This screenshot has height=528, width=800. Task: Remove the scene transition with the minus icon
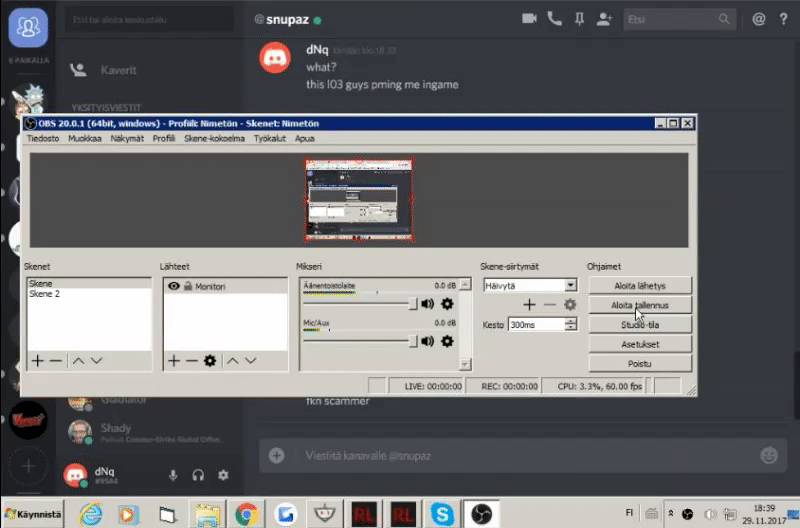pos(549,305)
